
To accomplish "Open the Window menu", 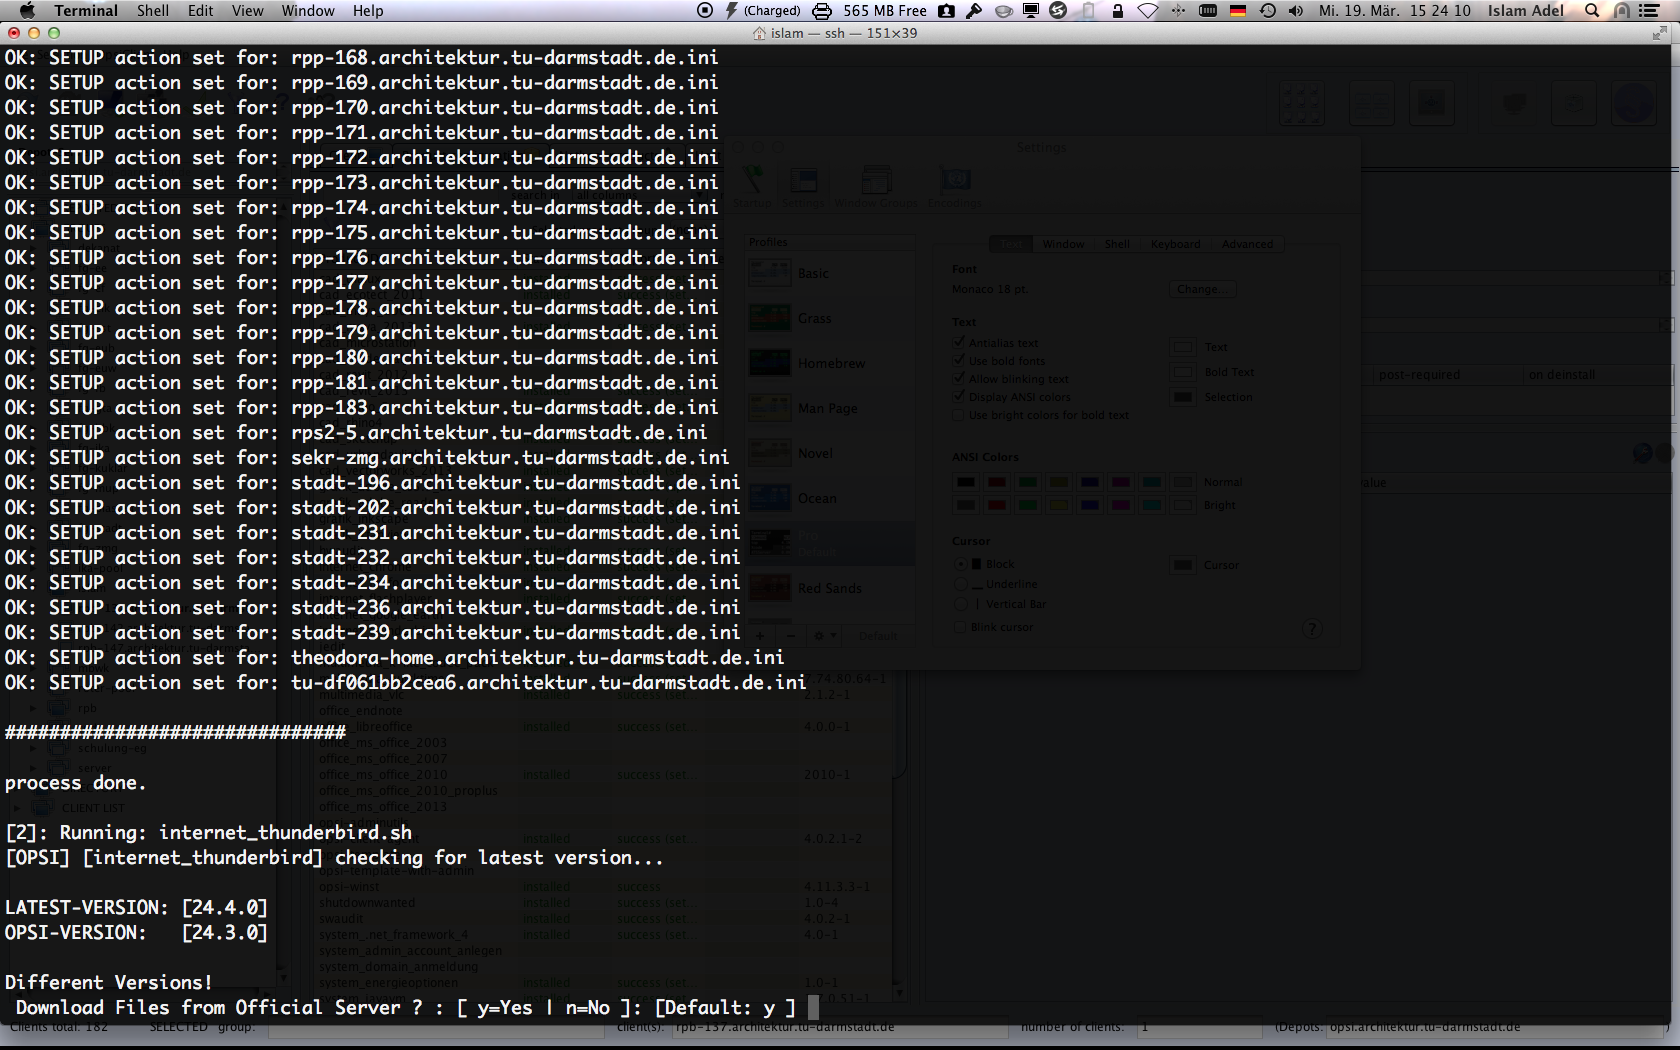I will point(308,11).
